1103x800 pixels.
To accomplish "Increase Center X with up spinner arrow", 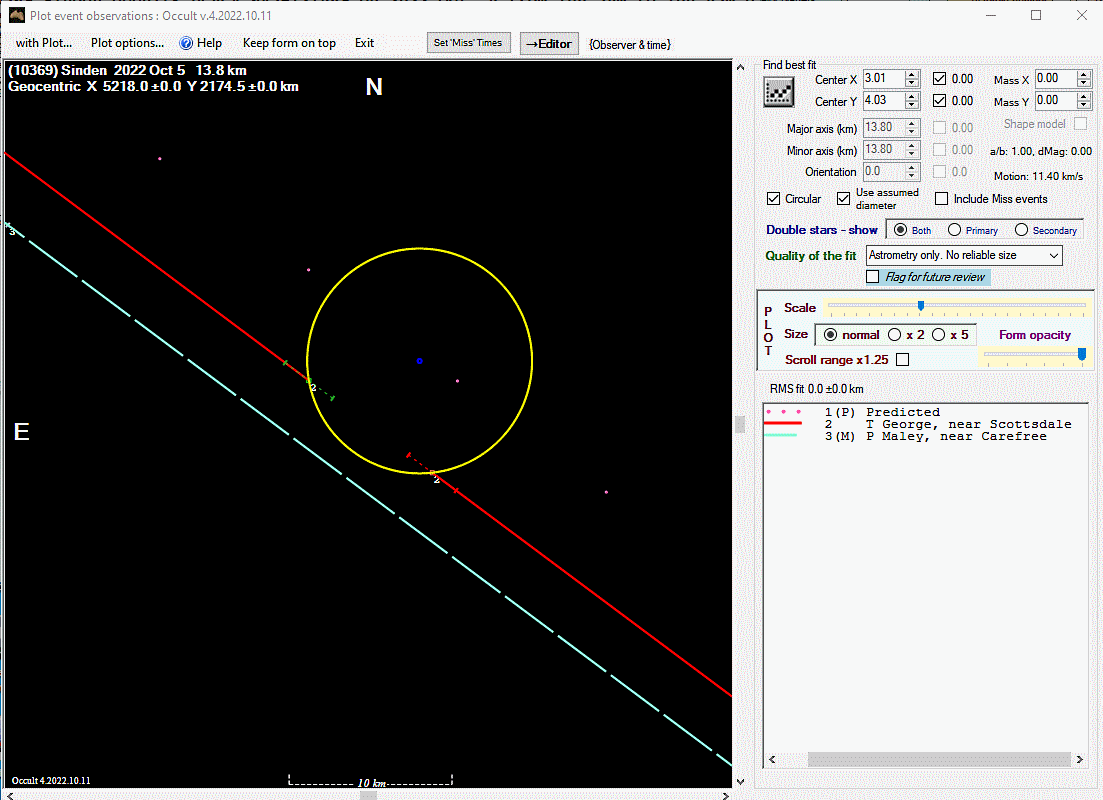I will [x=912, y=75].
